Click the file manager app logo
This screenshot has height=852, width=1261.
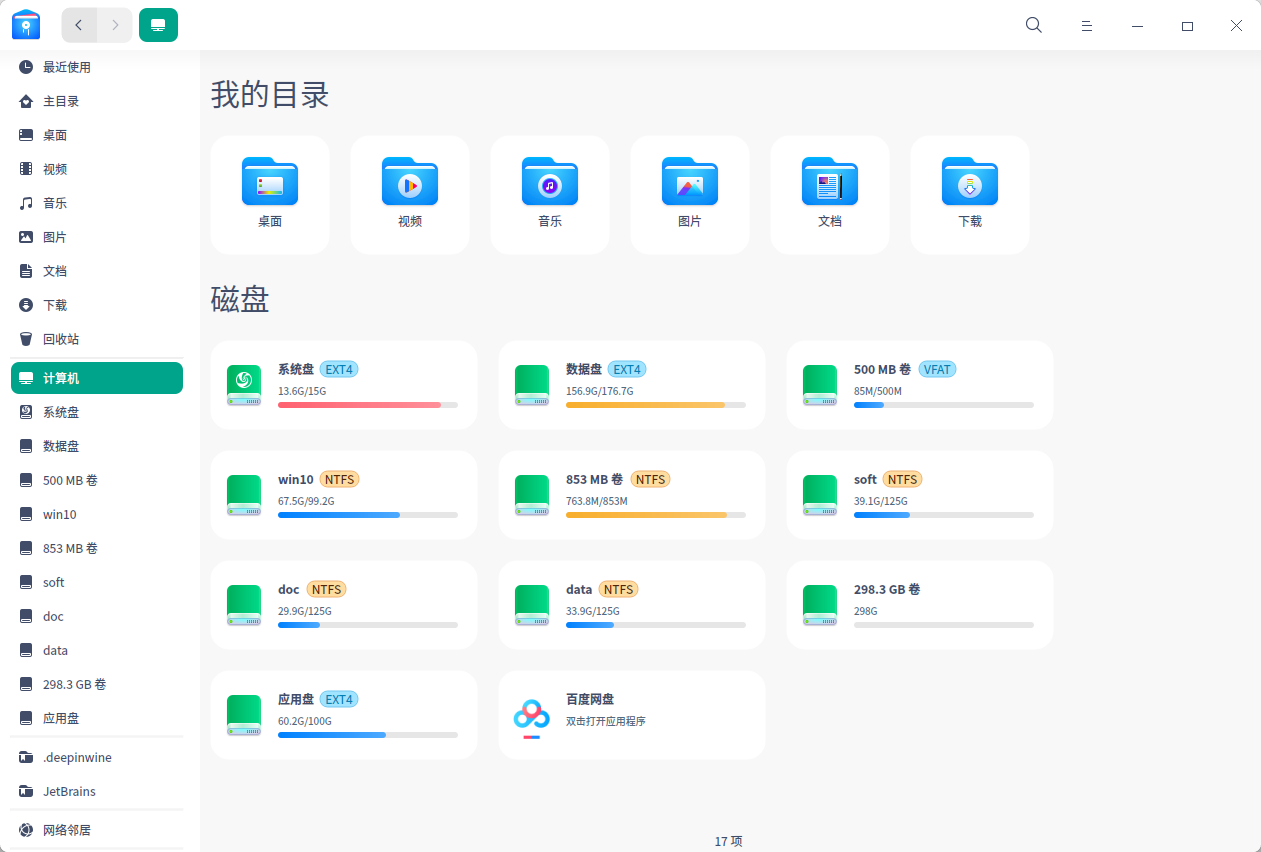pyautogui.click(x=26, y=25)
